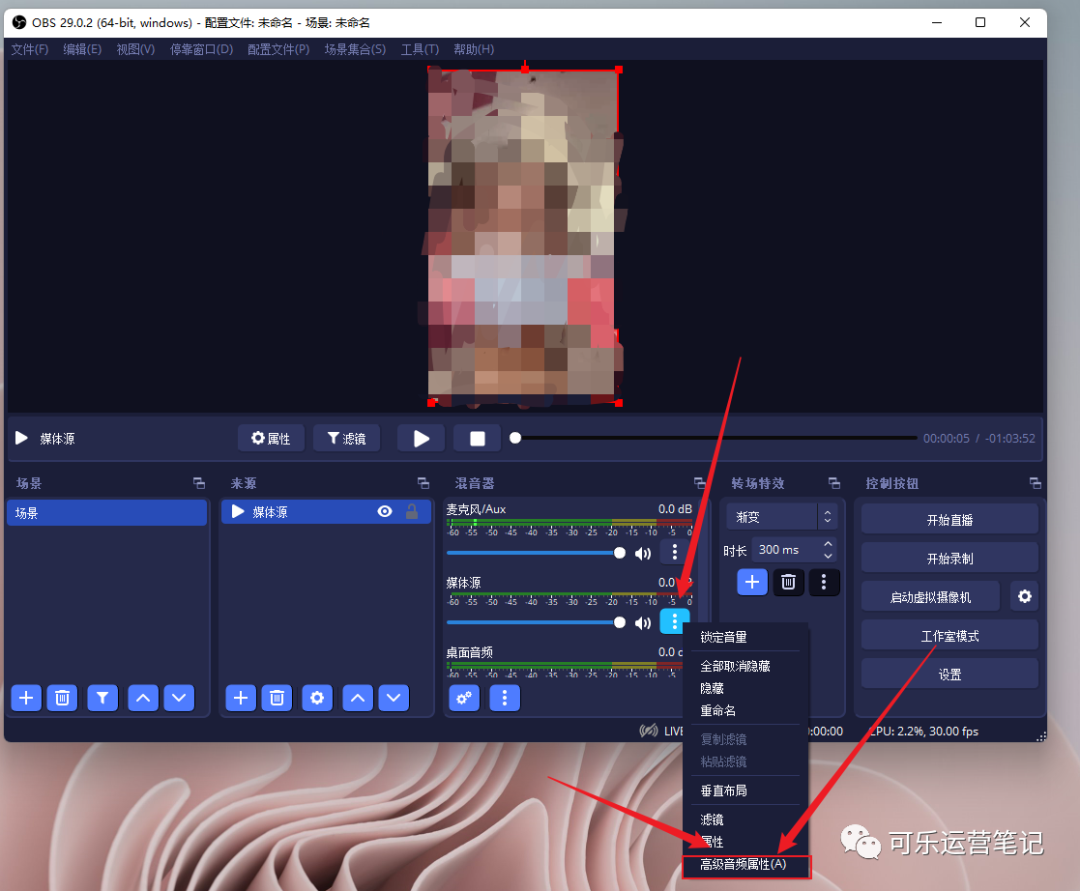
Task: Decrease transition 时长 value
Action: (x=828, y=555)
